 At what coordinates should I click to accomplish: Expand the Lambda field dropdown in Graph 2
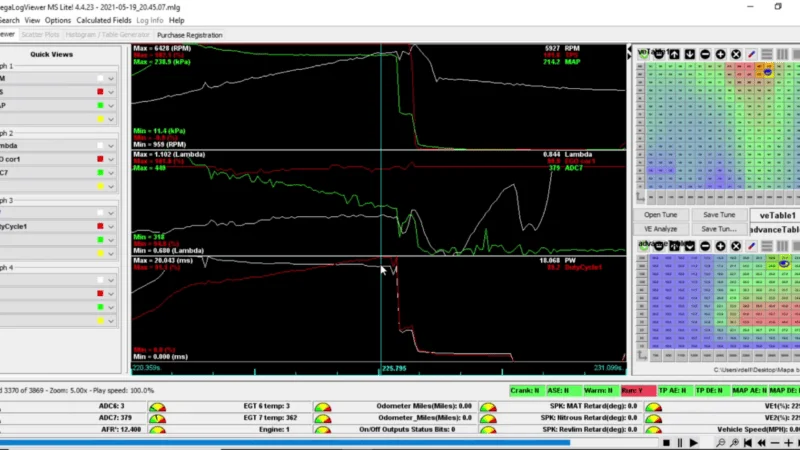(x=111, y=146)
